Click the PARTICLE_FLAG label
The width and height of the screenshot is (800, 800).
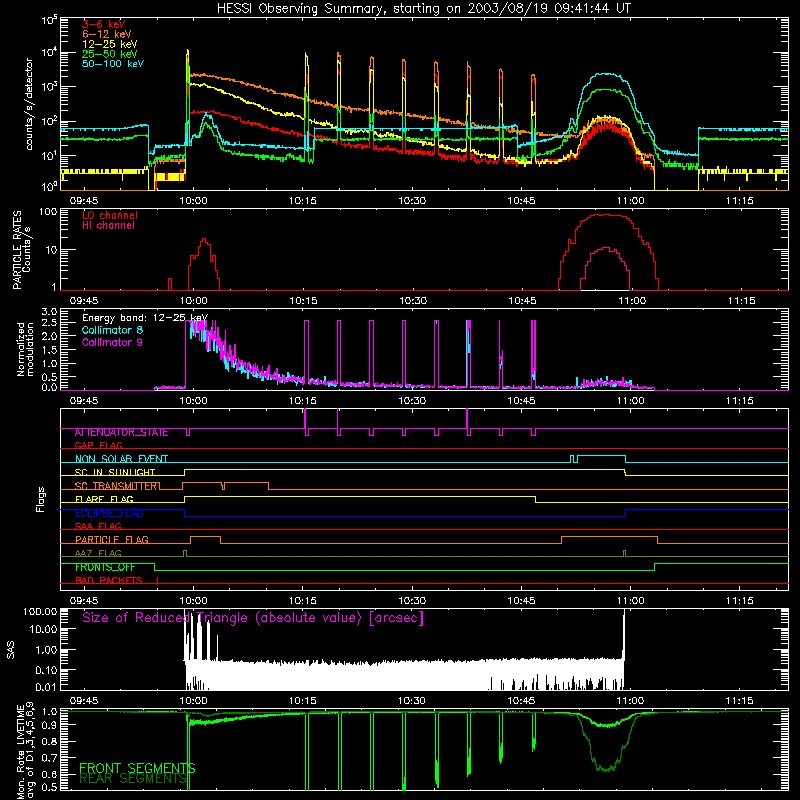(x=112, y=540)
